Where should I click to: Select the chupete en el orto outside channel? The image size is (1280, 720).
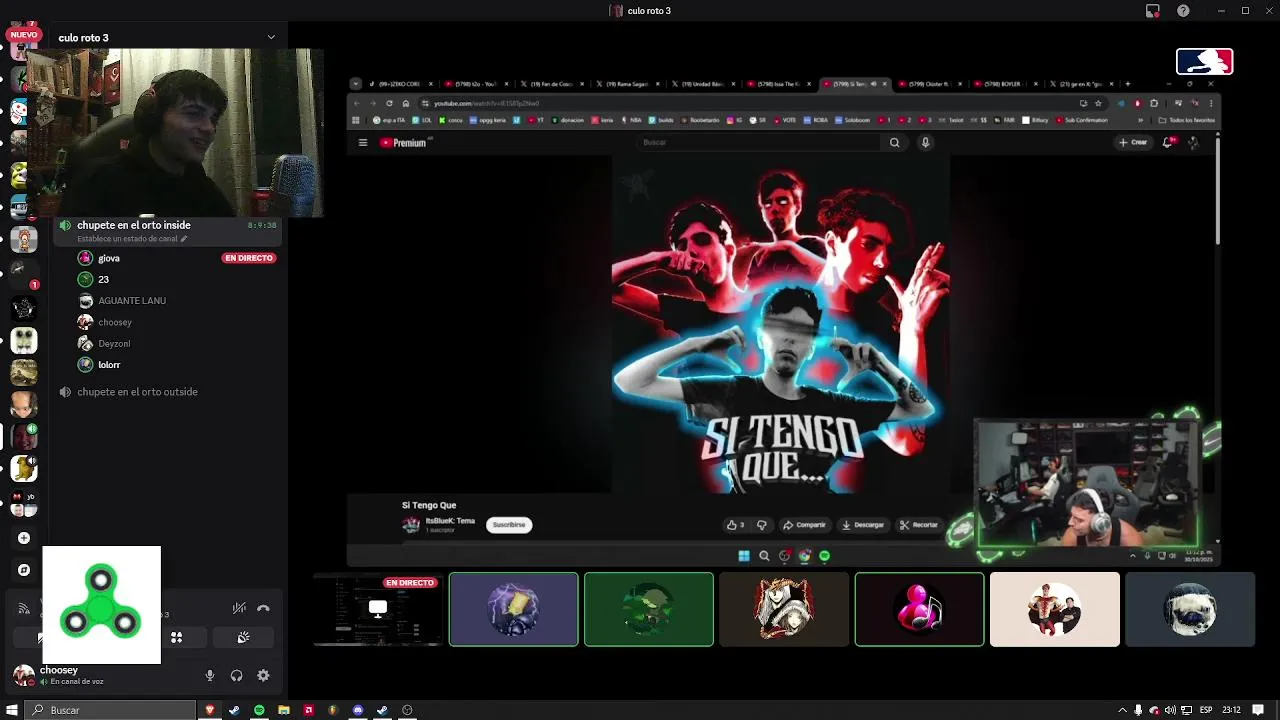[137, 392]
